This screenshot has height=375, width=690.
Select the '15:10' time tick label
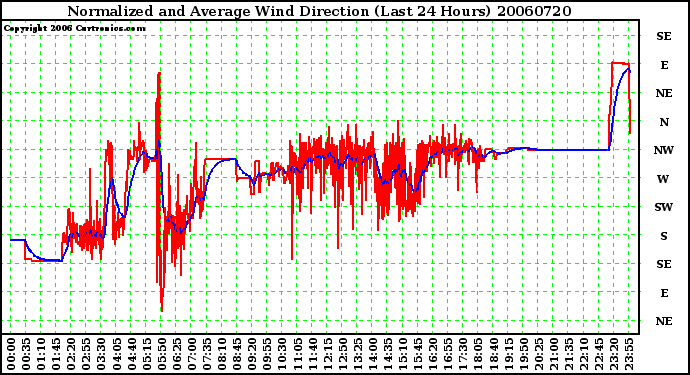point(403,354)
